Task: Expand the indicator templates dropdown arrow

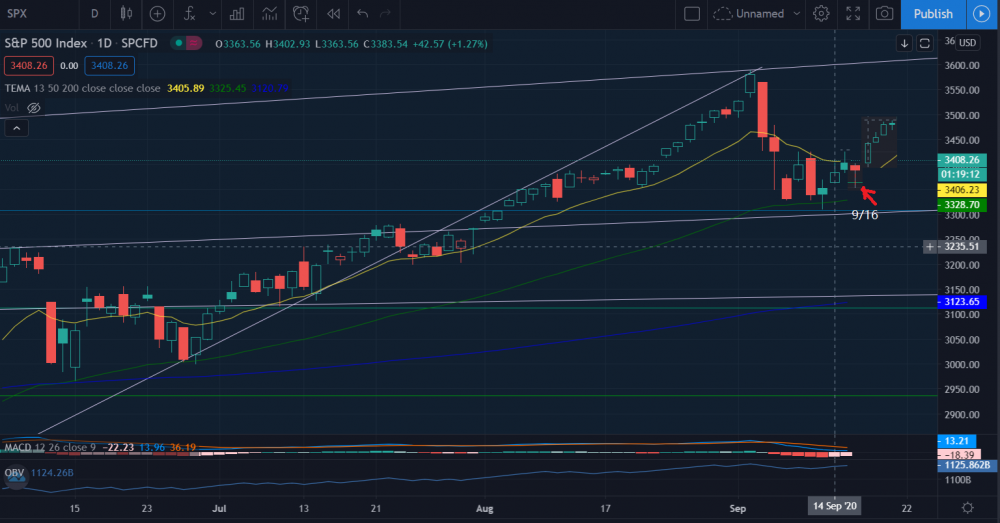Action: 211,14
